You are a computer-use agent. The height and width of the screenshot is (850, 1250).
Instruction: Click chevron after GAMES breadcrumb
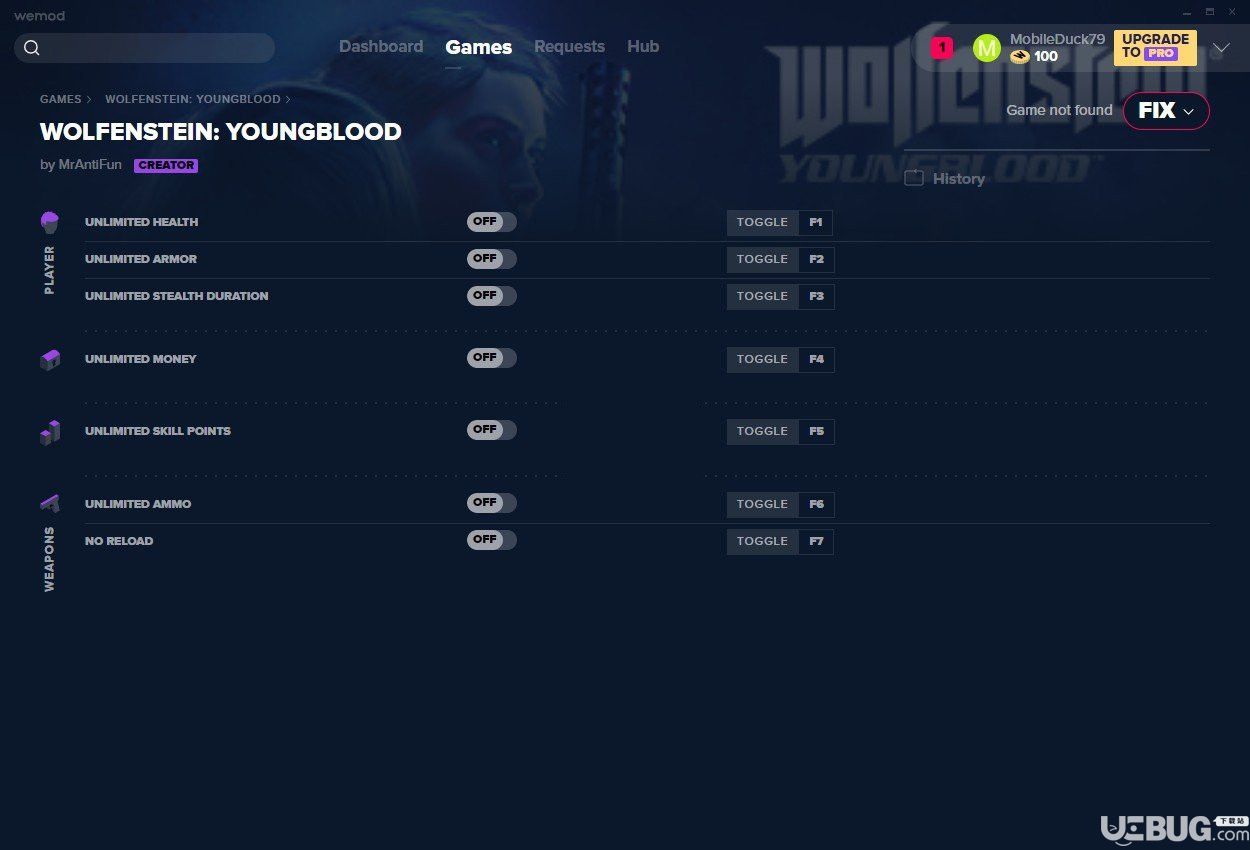pos(89,100)
